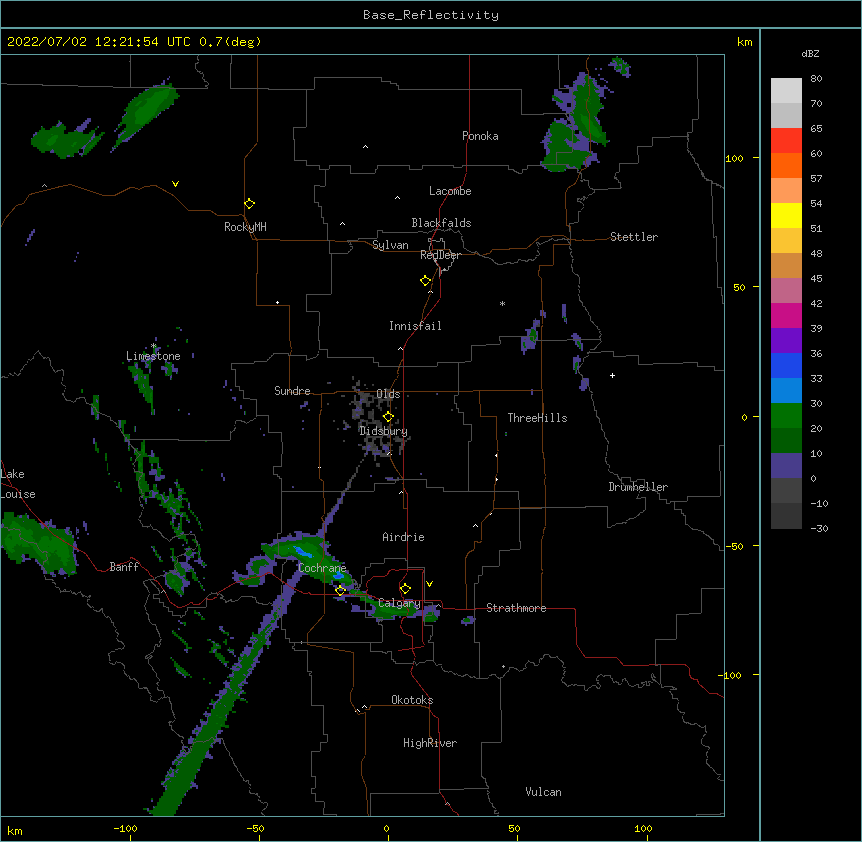The height and width of the screenshot is (842, 862).
Task: Select the magenta swatch in the dBZ legend
Action: click(x=786, y=315)
